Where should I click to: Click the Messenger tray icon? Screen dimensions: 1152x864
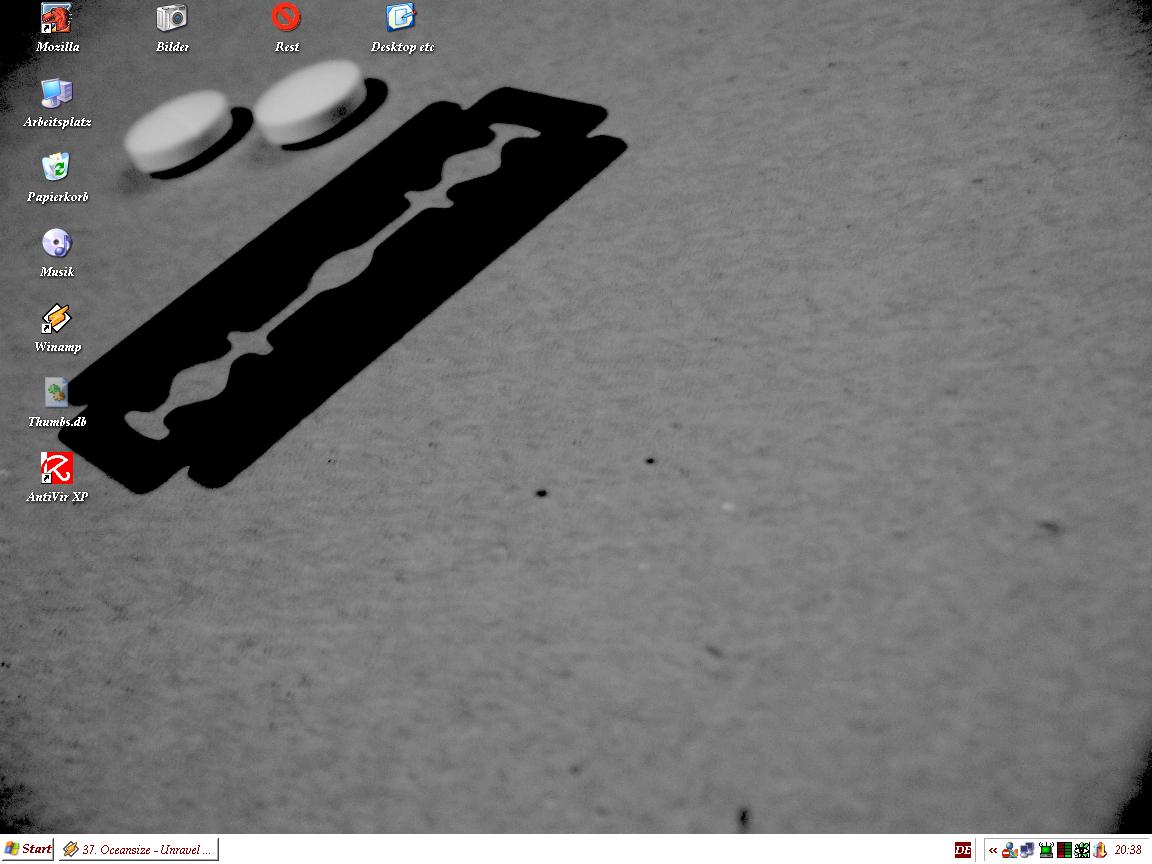pyautogui.click(x=1010, y=850)
